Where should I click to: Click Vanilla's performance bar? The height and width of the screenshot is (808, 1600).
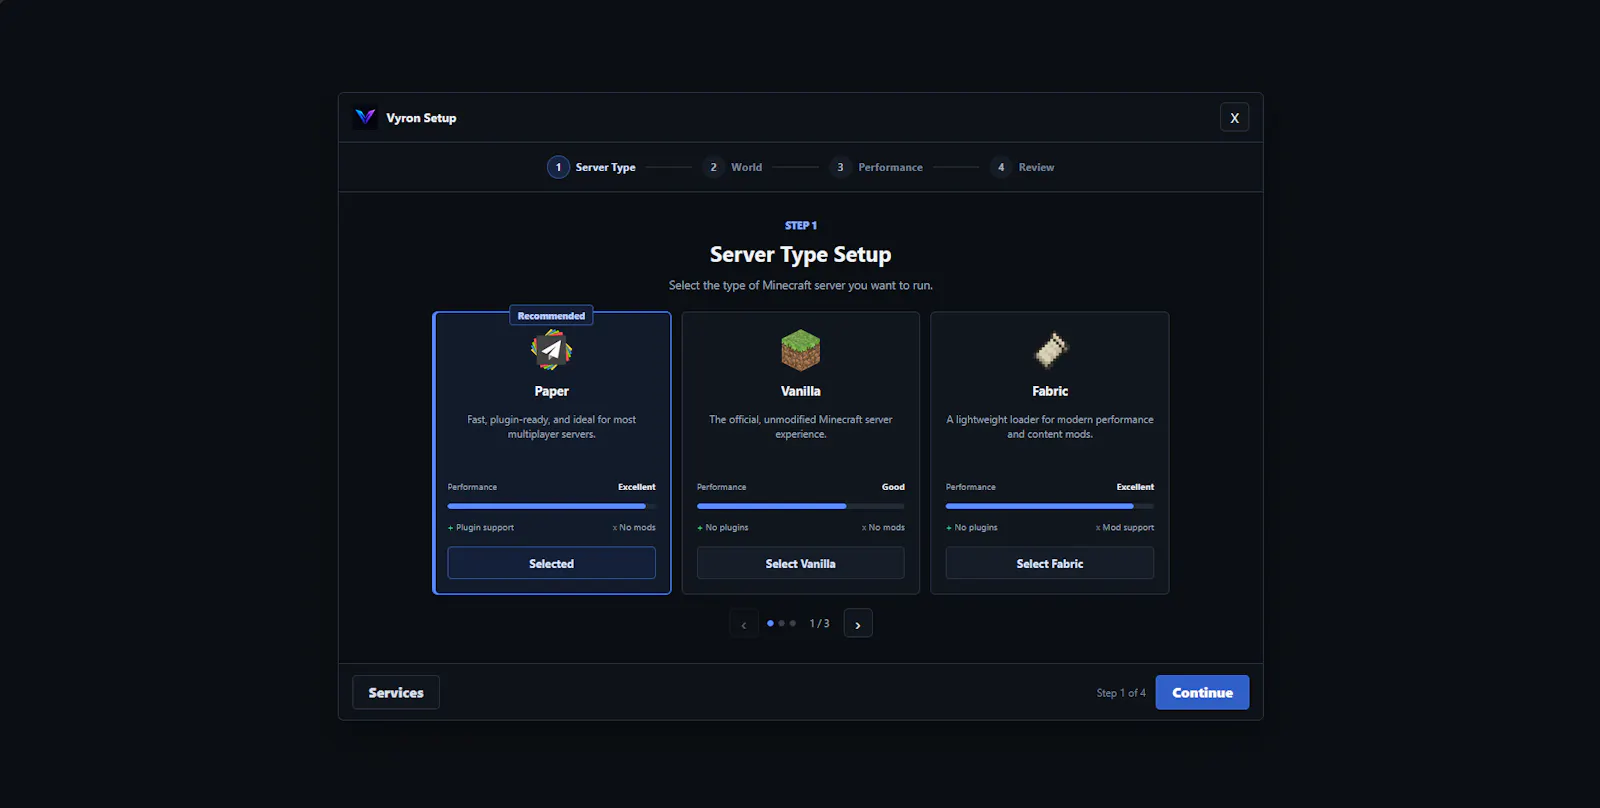pos(800,506)
